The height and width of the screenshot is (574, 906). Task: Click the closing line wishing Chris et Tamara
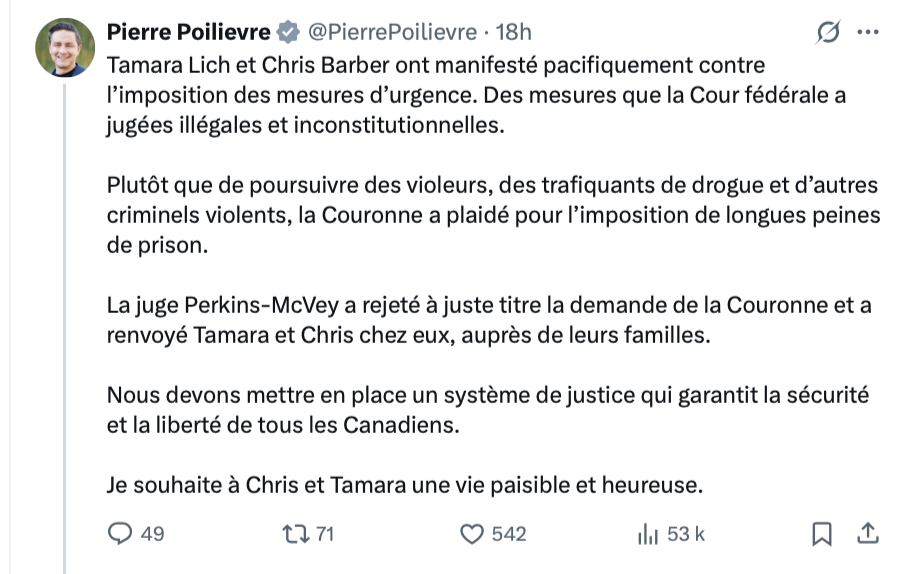405,486
